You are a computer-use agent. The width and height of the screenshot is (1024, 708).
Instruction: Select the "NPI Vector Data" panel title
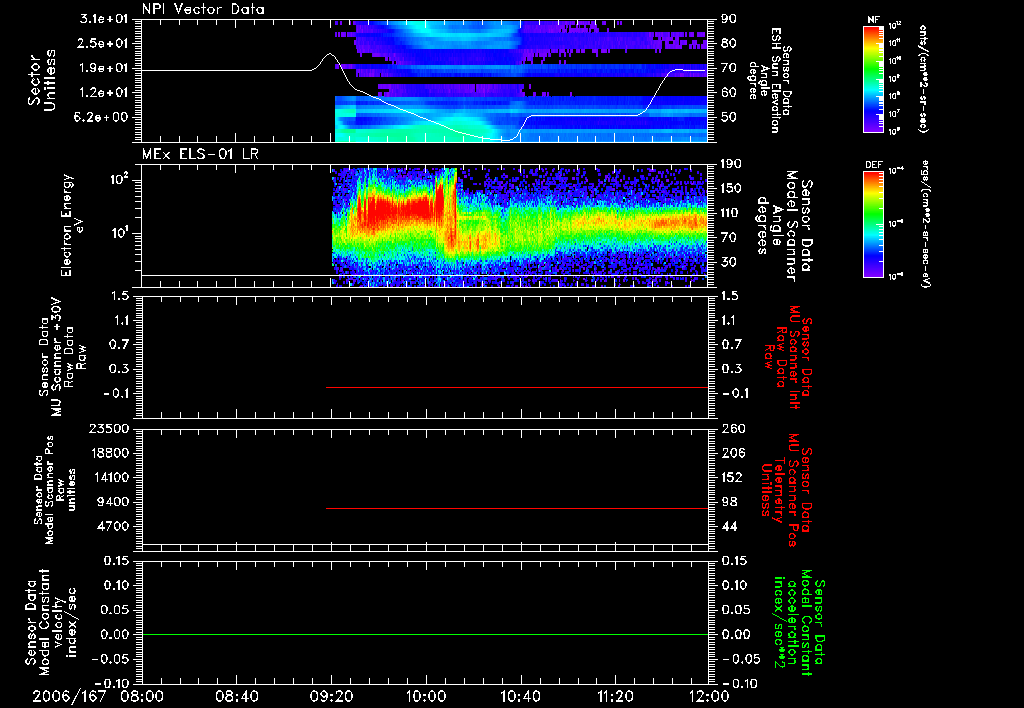pos(204,9)
